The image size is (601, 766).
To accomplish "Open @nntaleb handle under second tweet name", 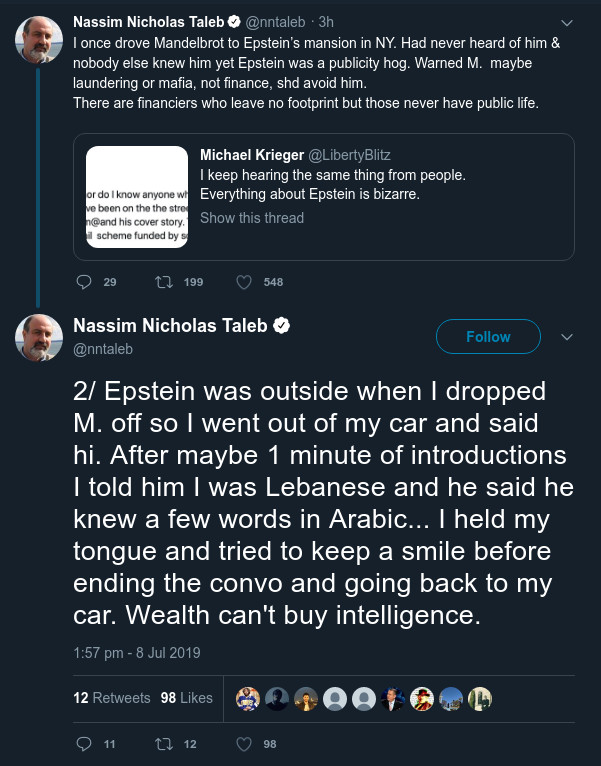I will coord(103,349).
